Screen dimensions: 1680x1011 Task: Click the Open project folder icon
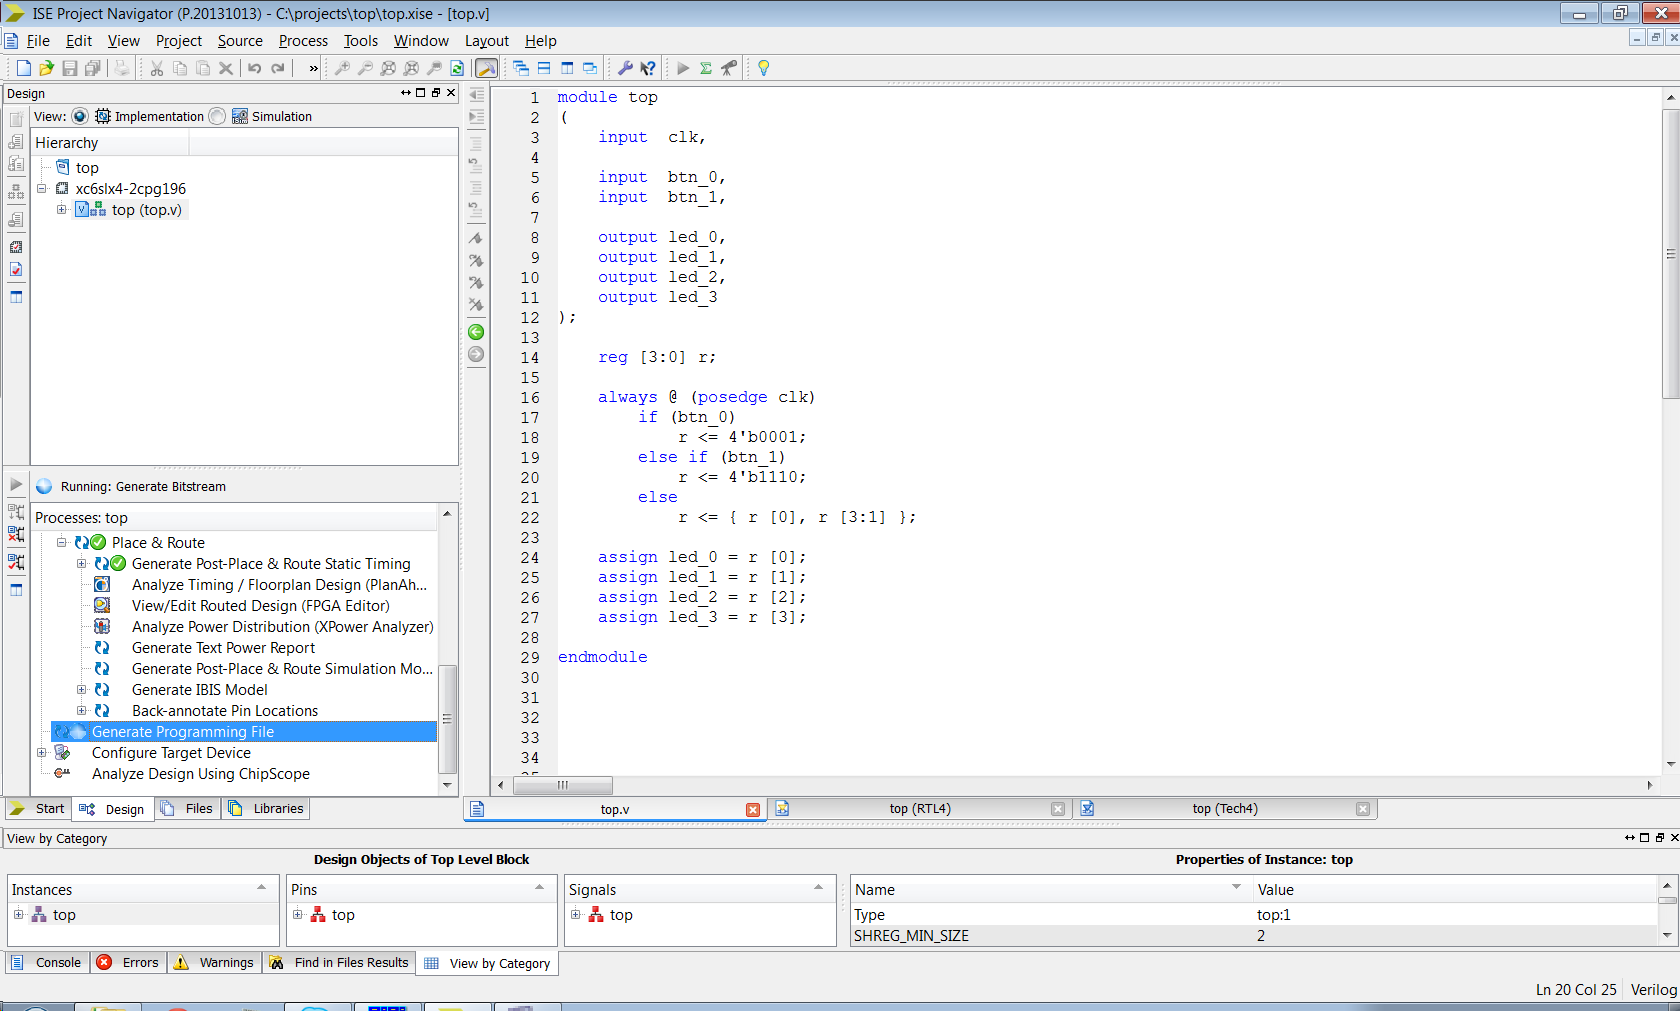click(x=46, y=68)
